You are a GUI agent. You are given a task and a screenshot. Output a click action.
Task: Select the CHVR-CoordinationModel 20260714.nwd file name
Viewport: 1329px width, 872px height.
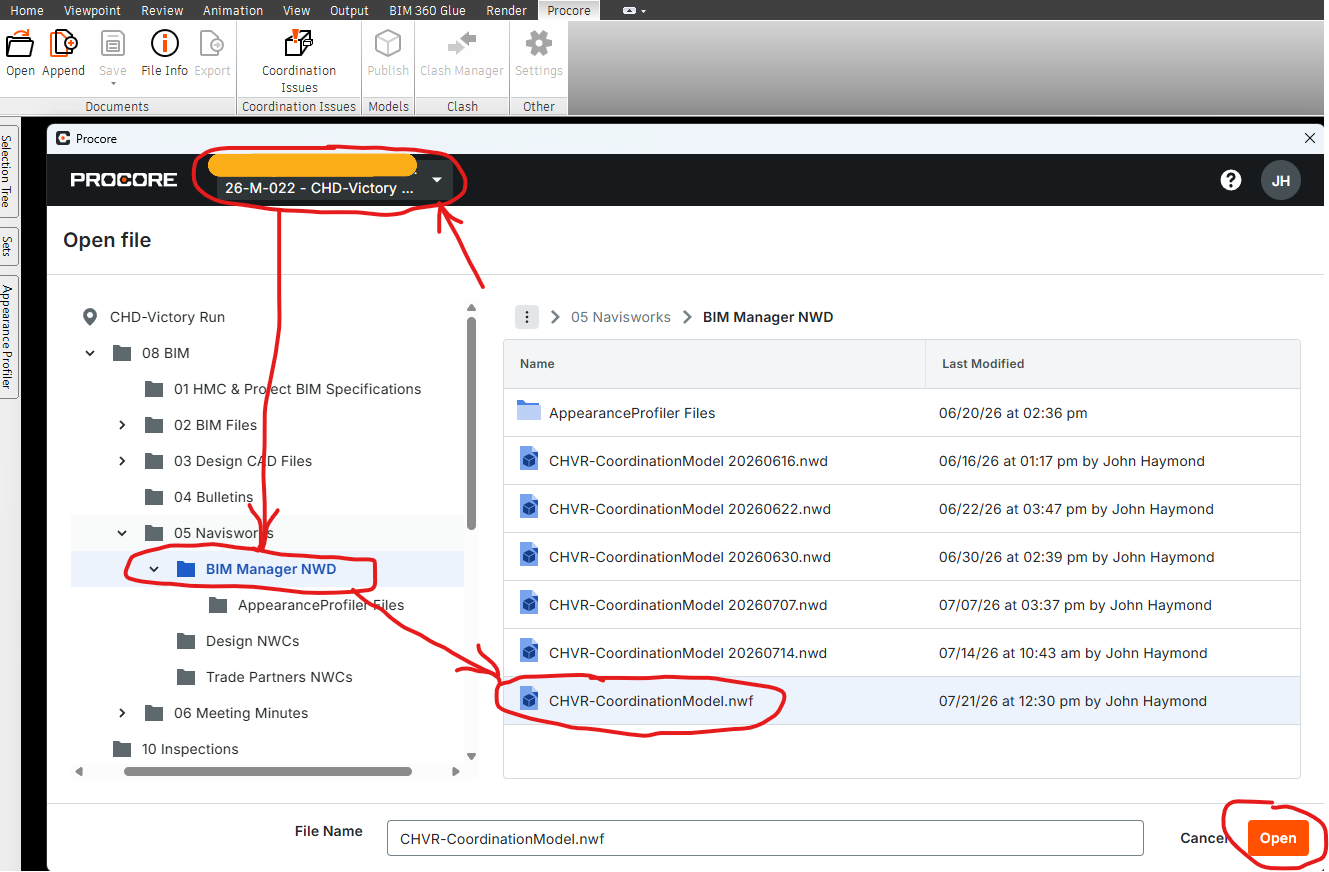688,653
